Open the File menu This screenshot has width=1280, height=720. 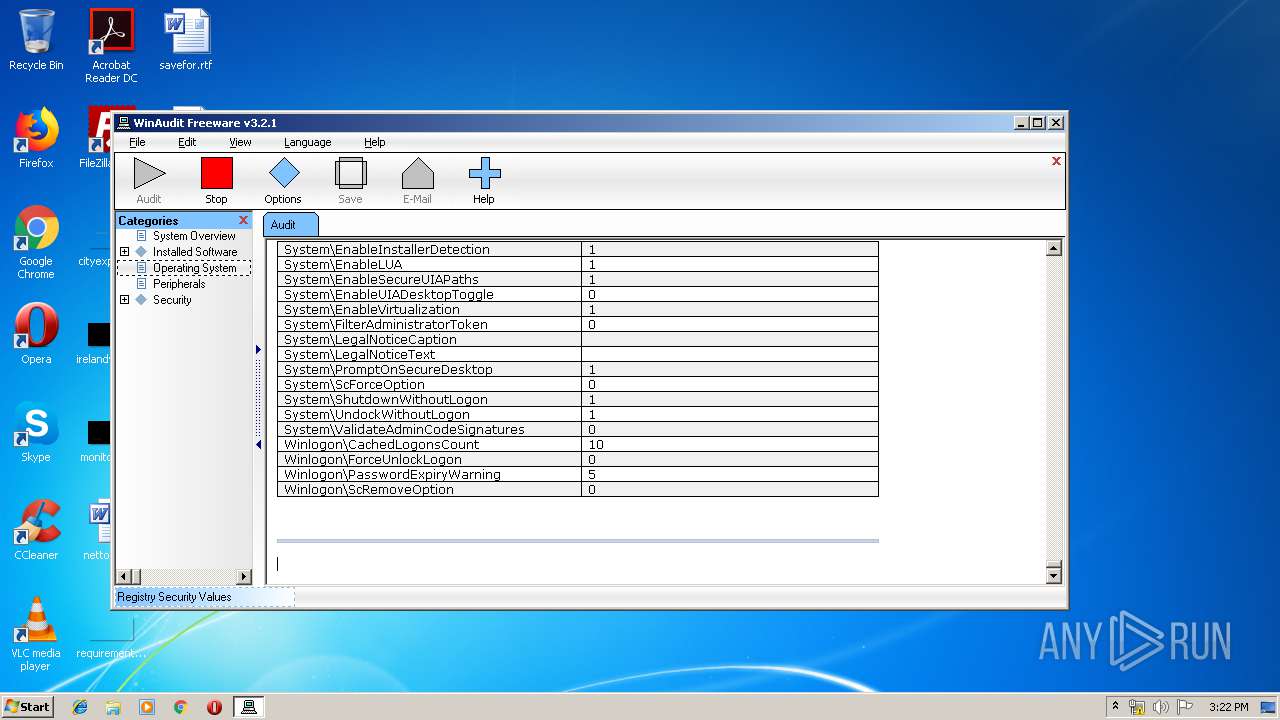(137, 142)
